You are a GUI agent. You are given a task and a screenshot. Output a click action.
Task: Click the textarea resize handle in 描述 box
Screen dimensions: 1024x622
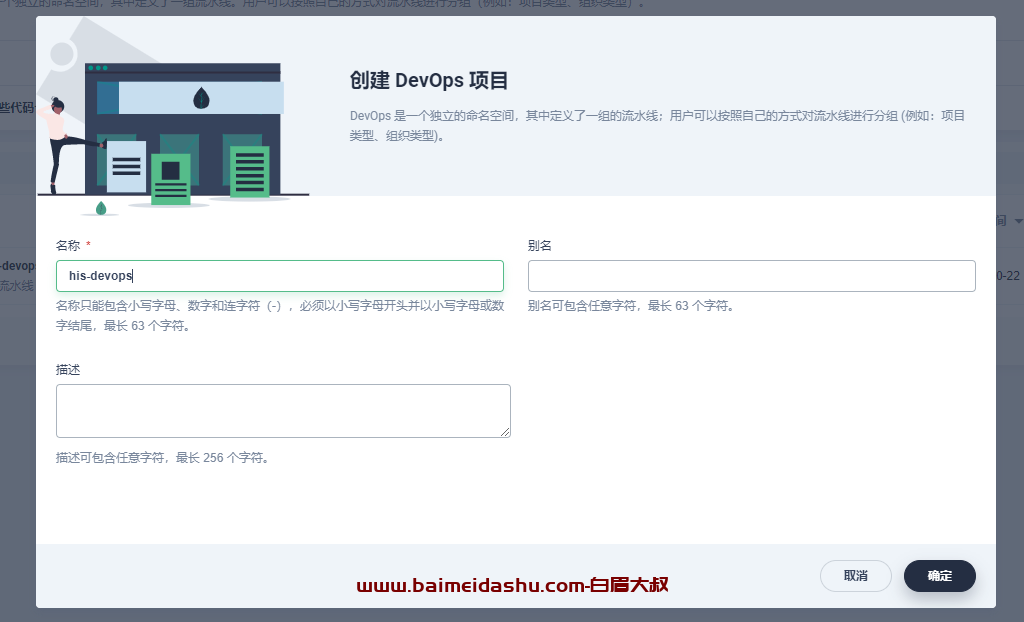[505, 433]
